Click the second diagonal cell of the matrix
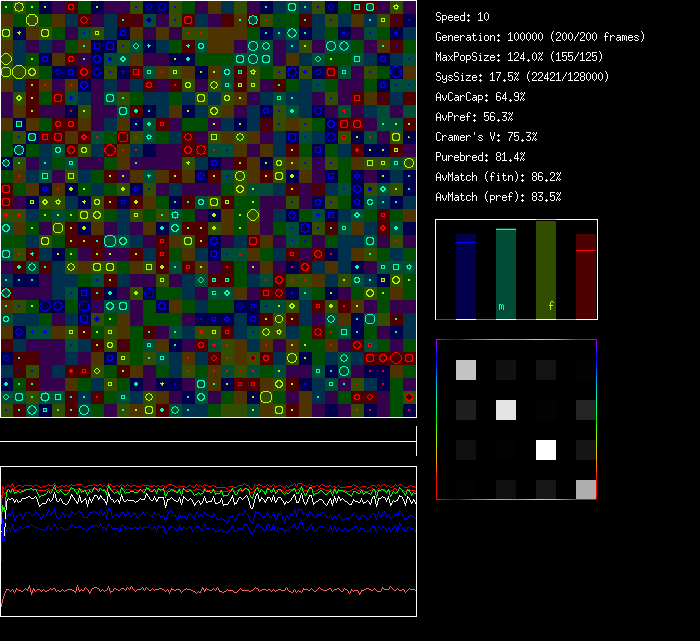 tap(506, 409)
